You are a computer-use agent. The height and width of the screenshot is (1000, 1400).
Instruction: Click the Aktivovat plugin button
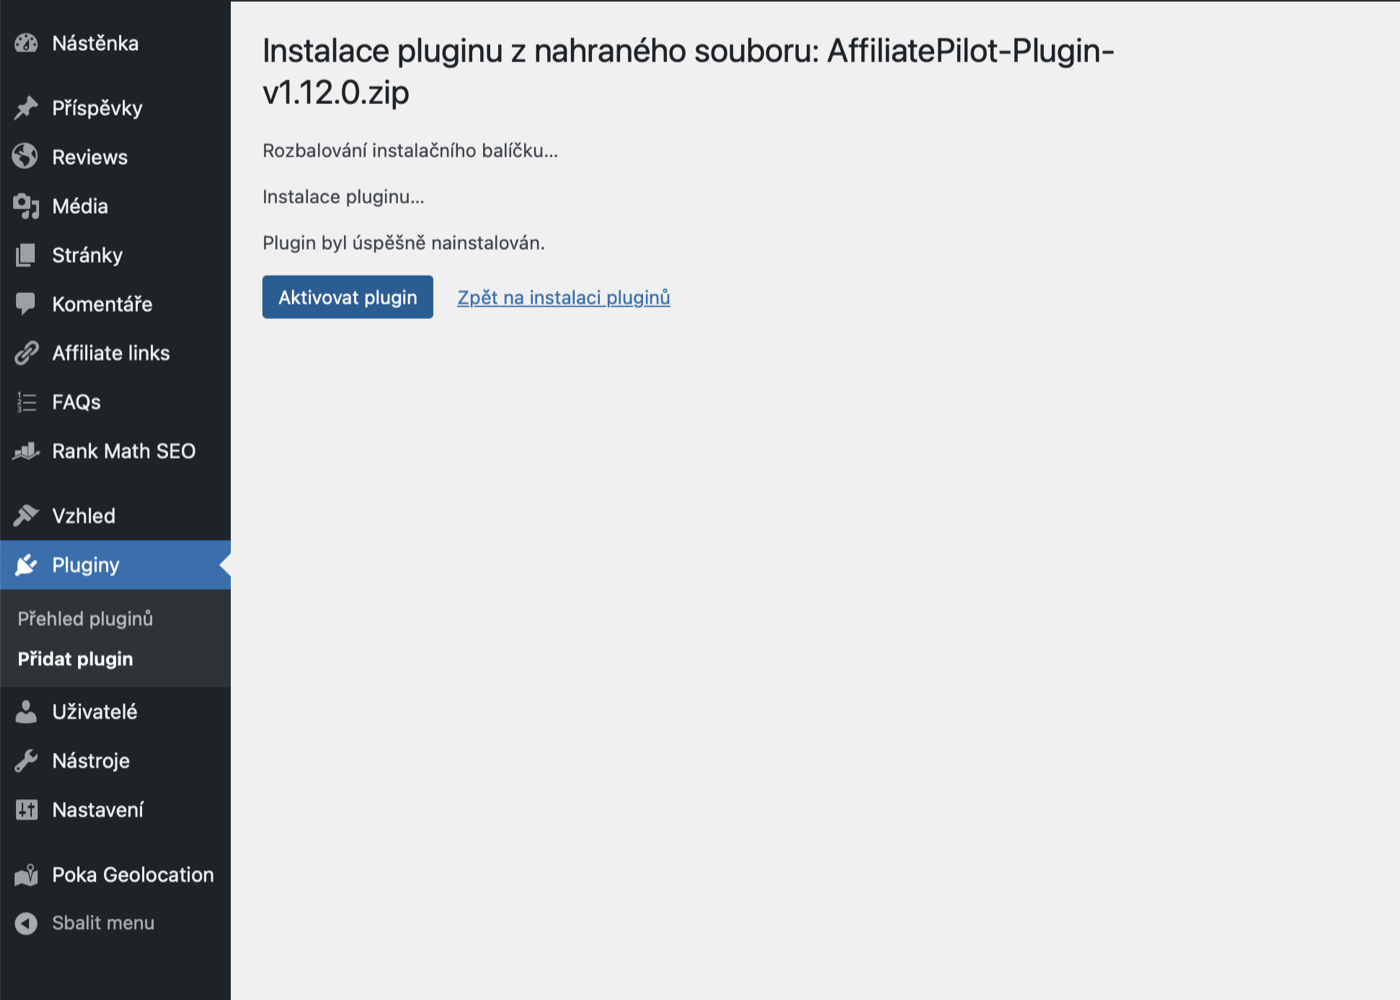point(347,297)
